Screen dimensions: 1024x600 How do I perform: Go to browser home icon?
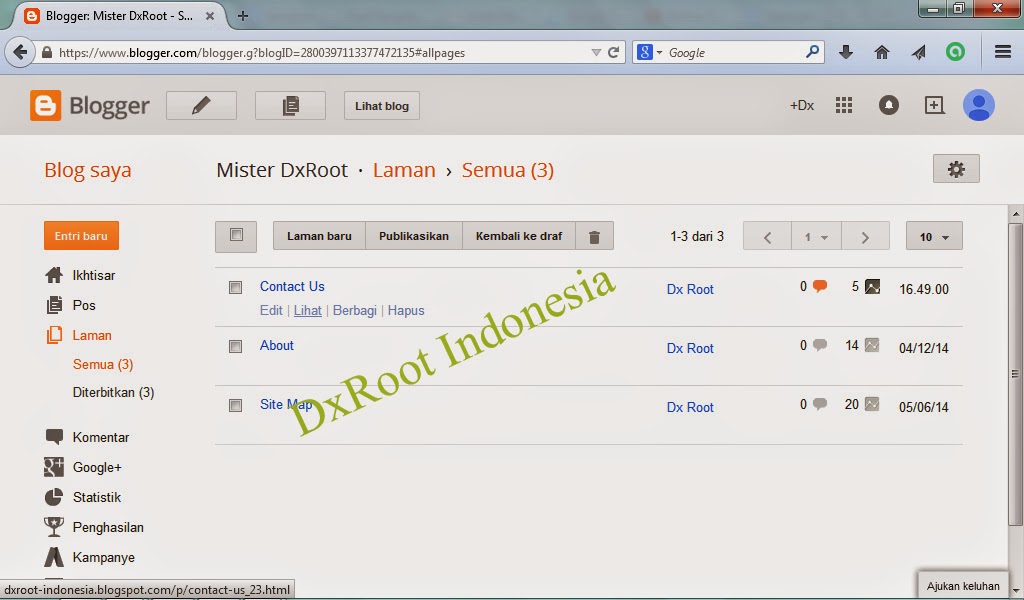coord(882,52)
